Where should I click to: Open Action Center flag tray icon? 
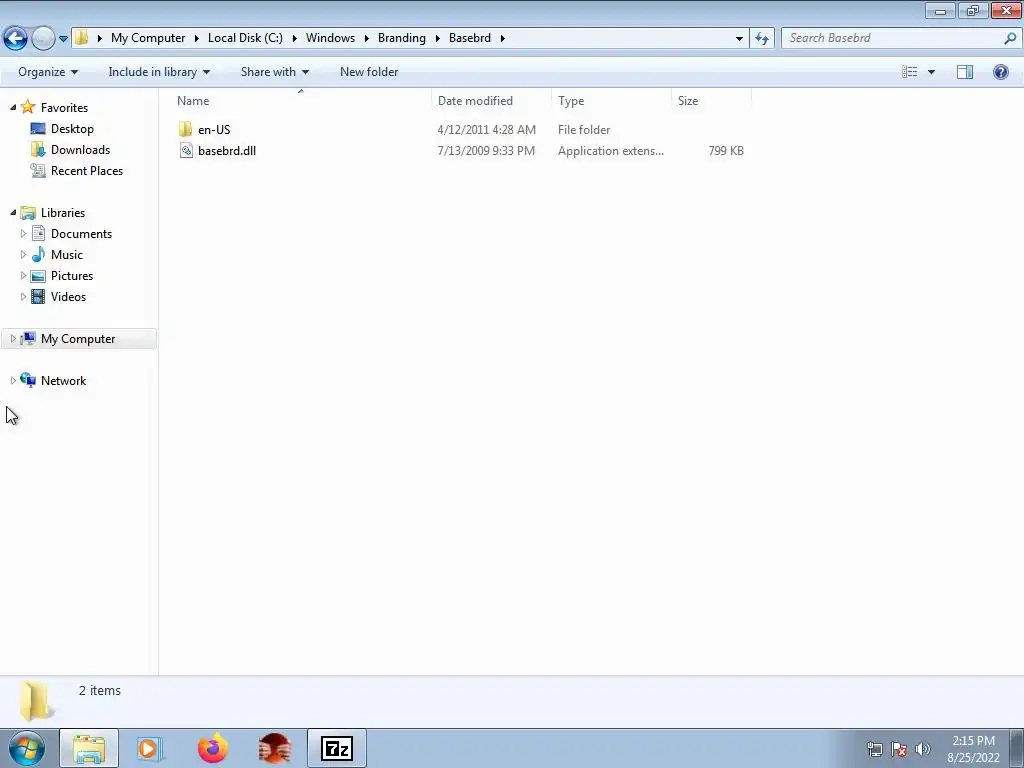point(899,749)
